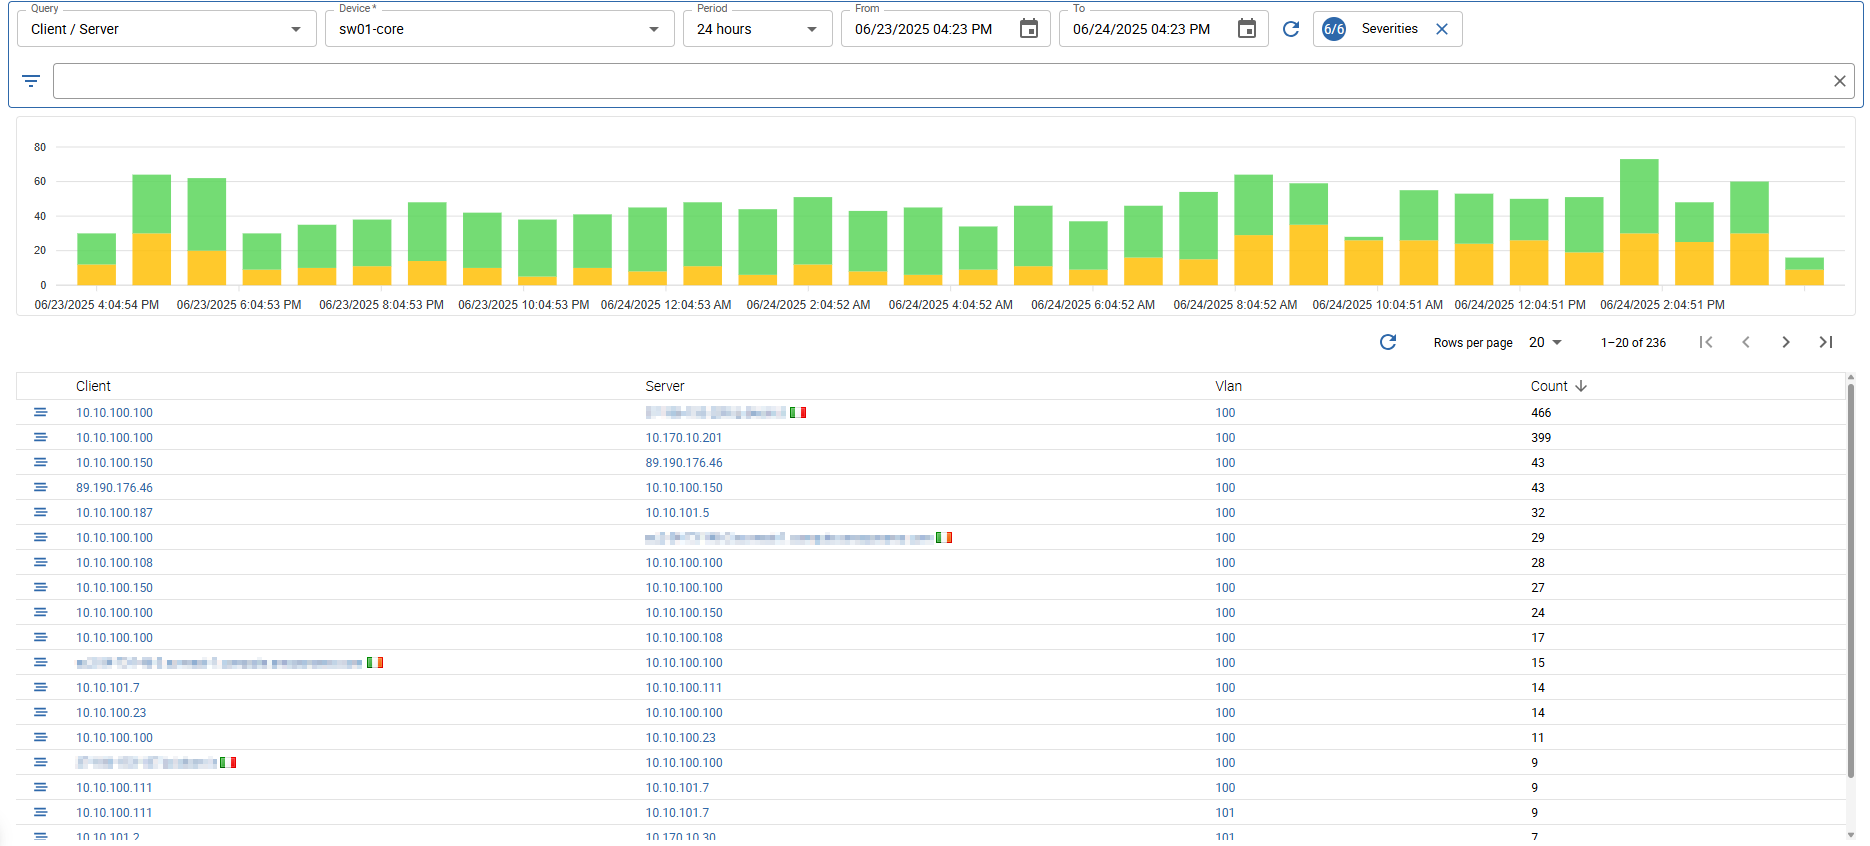Viewport: 1870px width, 846px height.
Task: Click the table's vertical scrollbar
Action: pyautogui.click(x=1850, y=580)
